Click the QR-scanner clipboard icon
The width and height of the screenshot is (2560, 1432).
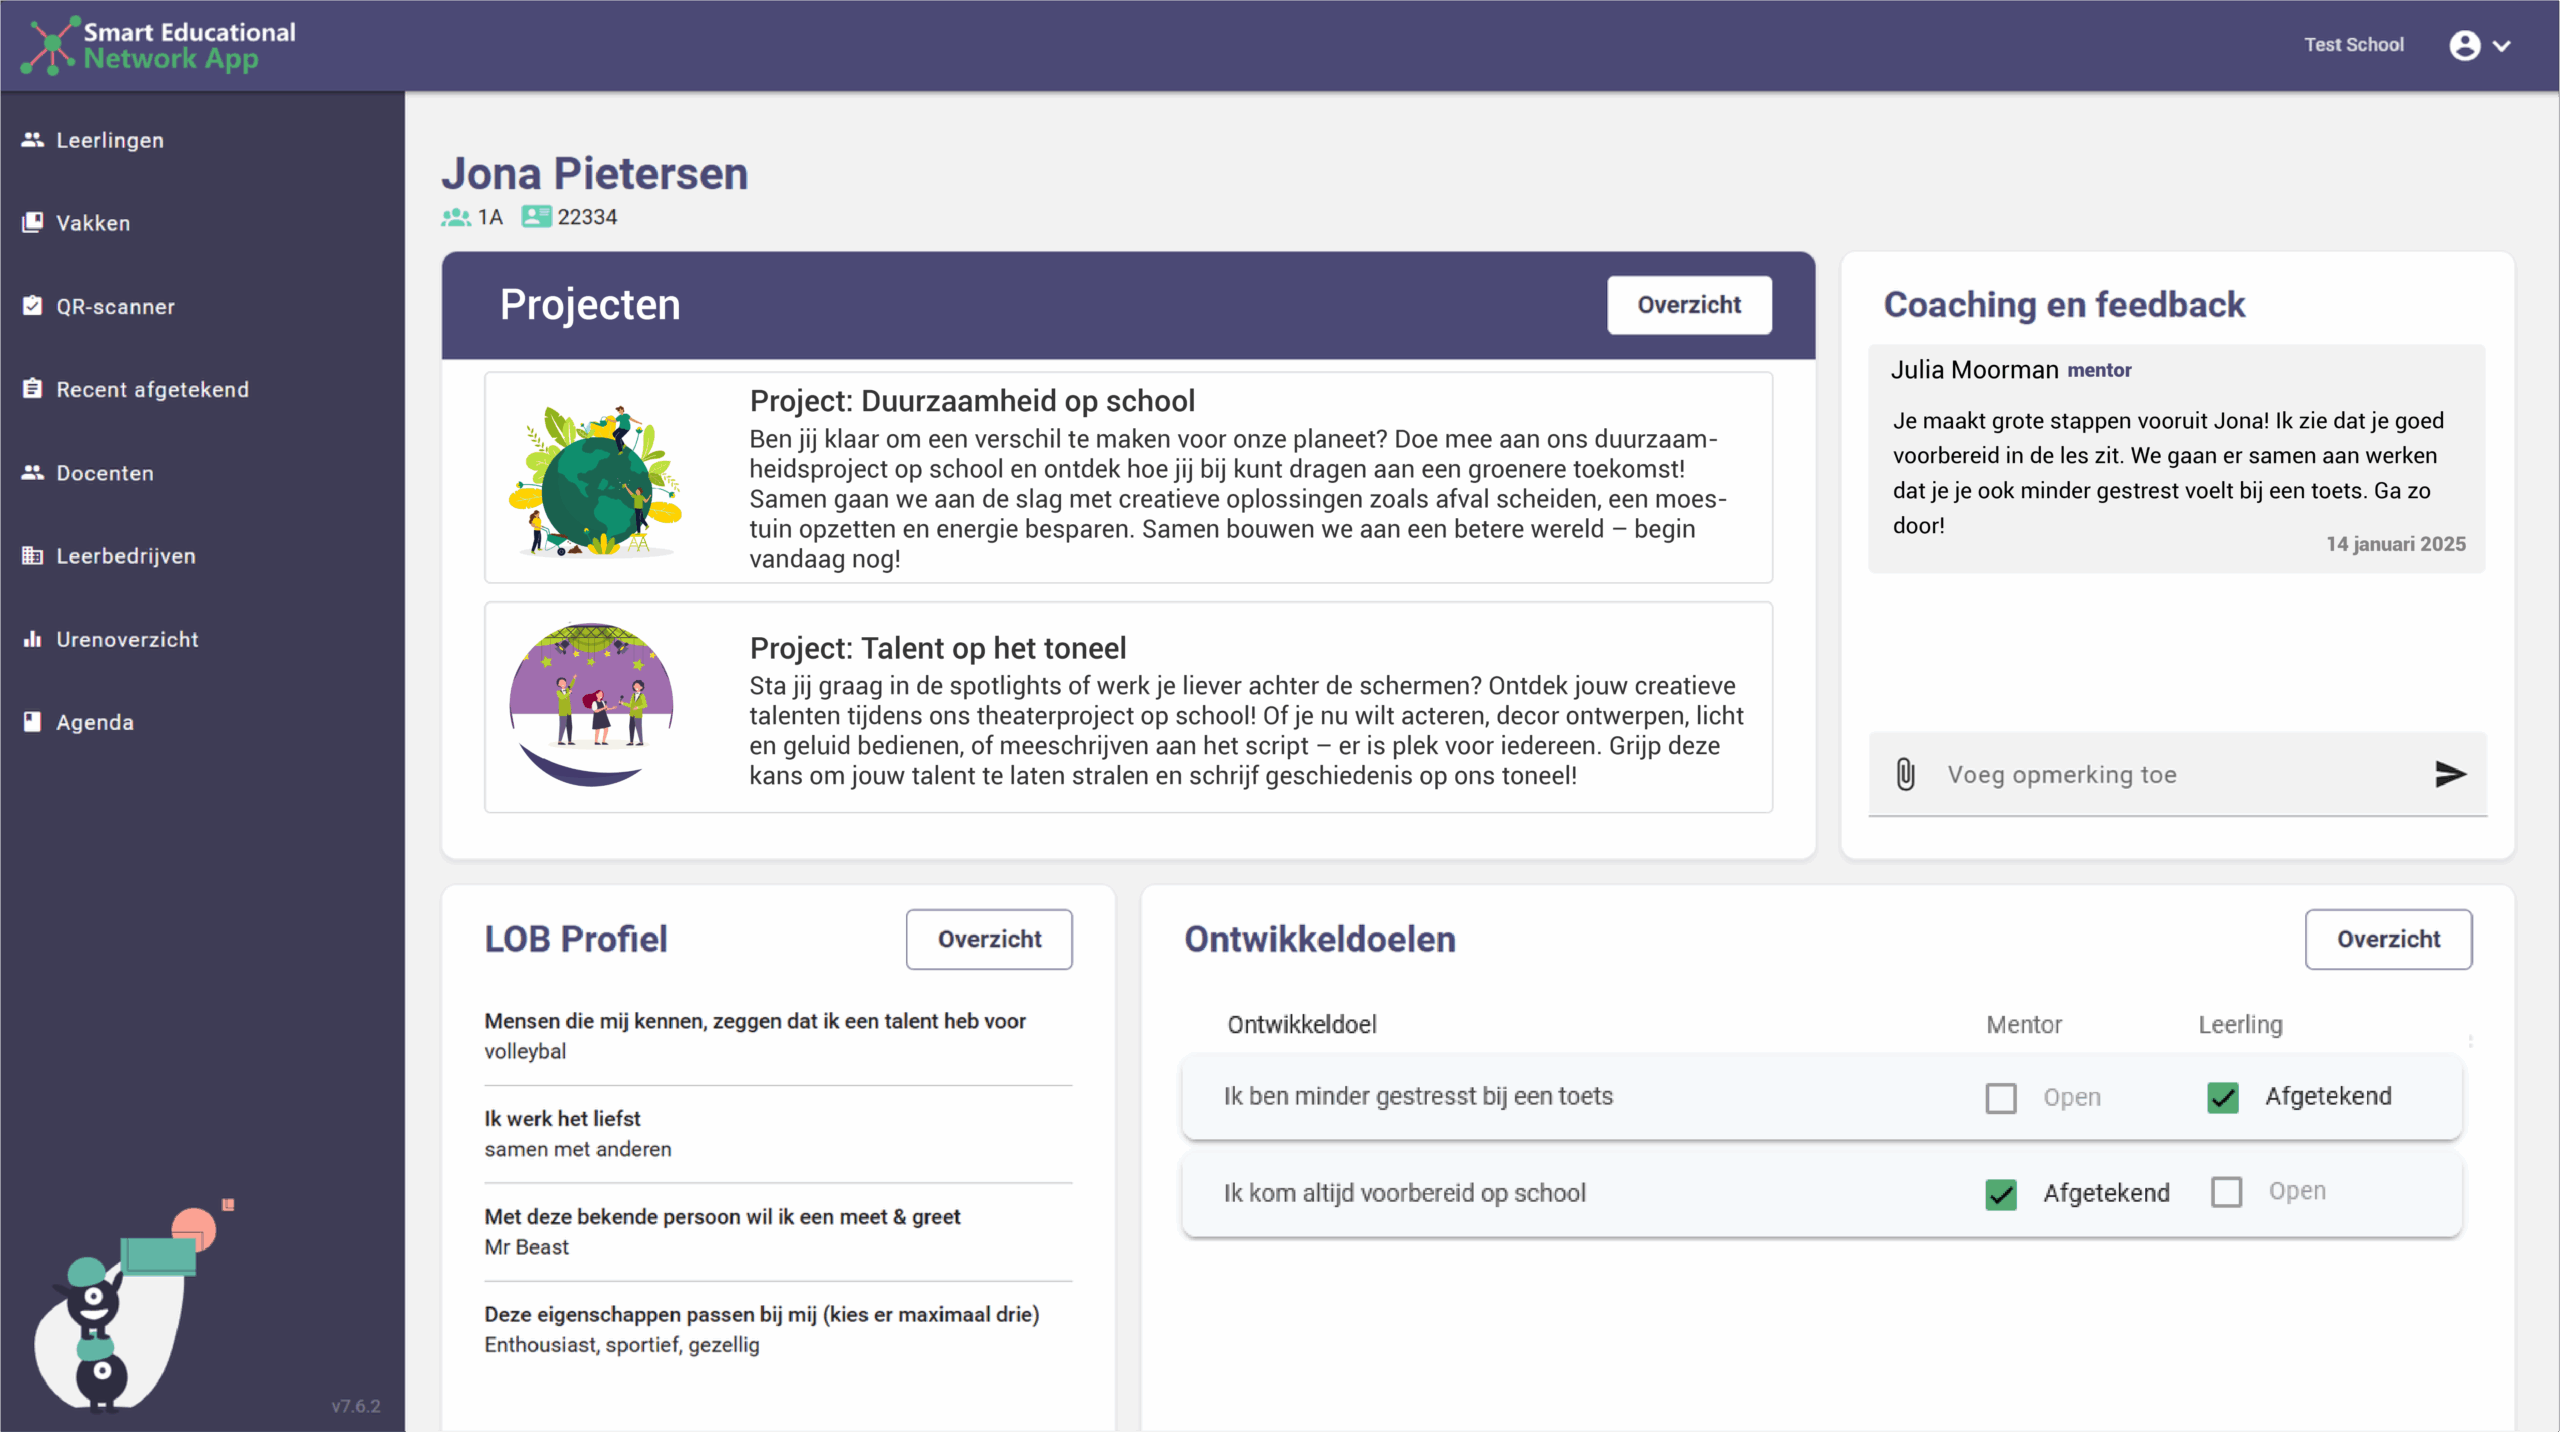click(33, 306)
